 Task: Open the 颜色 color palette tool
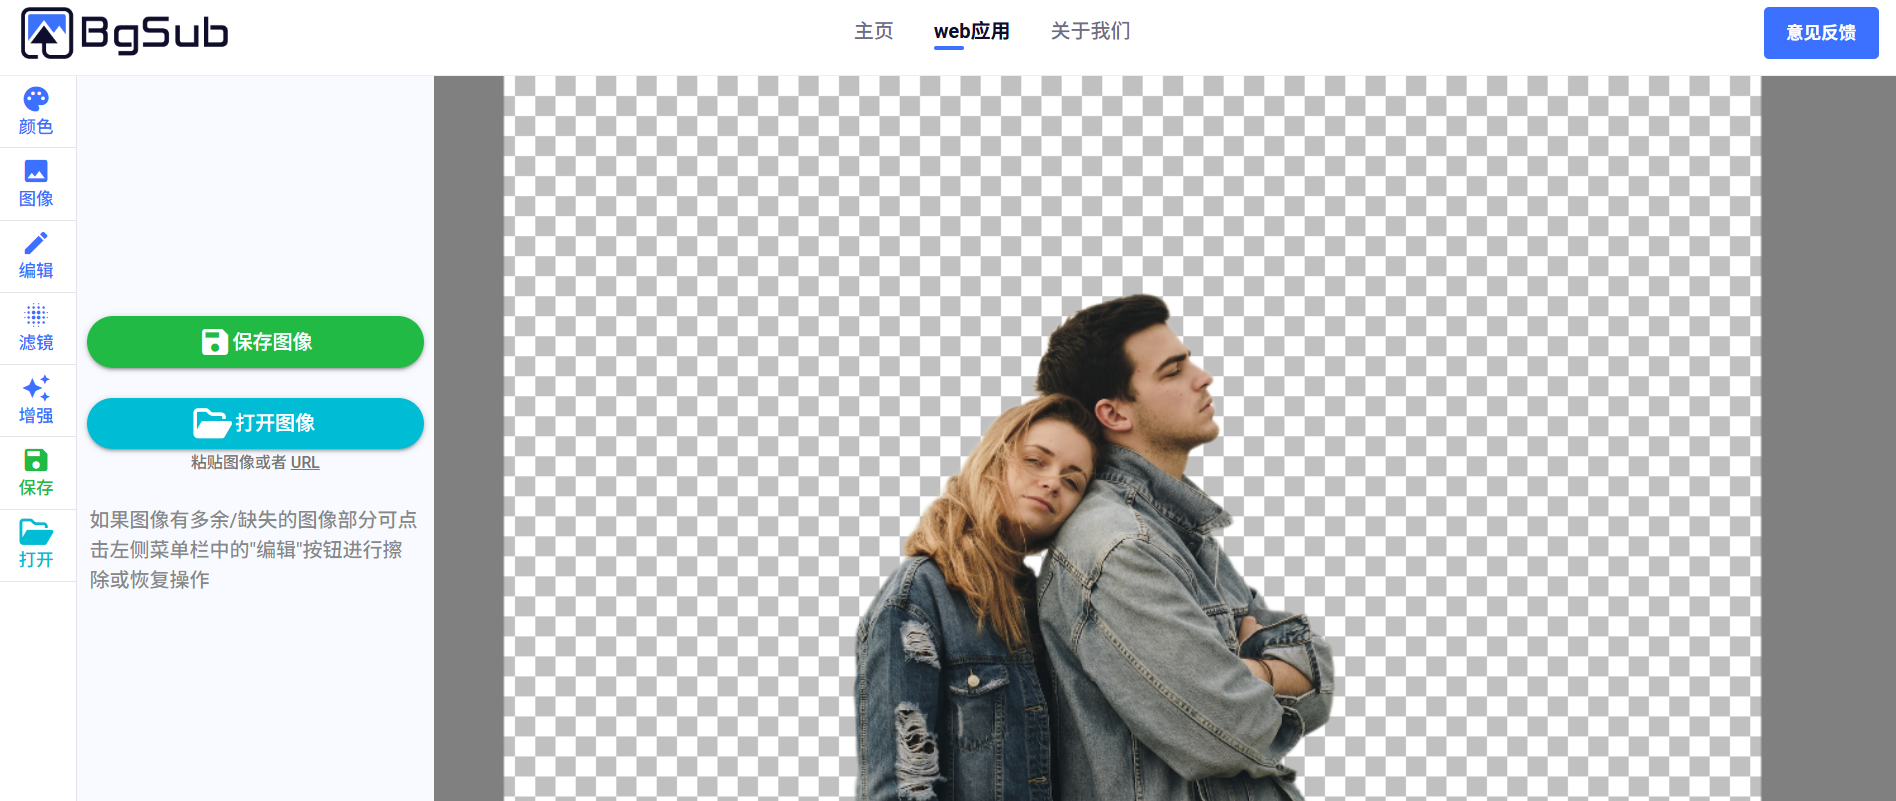(37, 111)
